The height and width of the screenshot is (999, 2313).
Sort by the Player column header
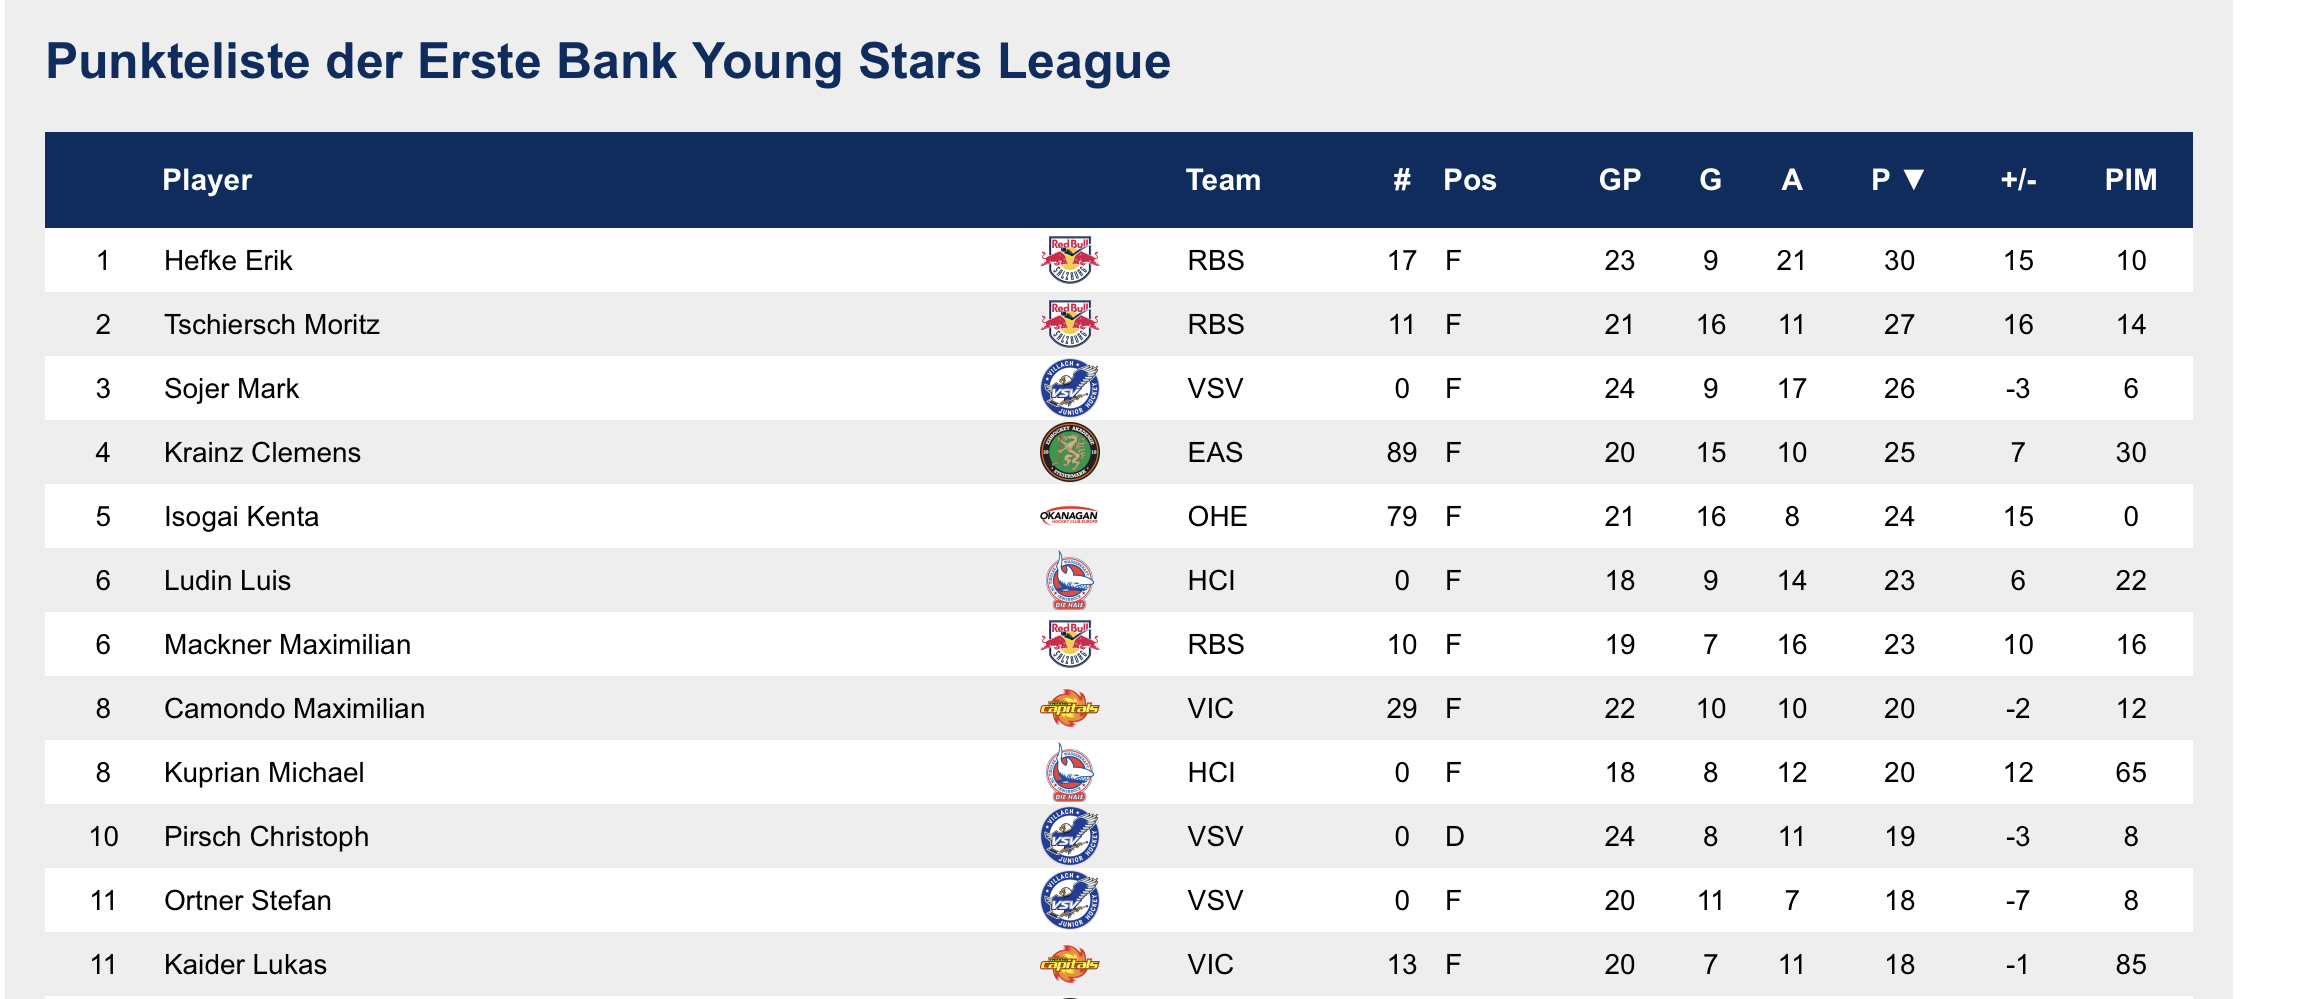point(207,180)
